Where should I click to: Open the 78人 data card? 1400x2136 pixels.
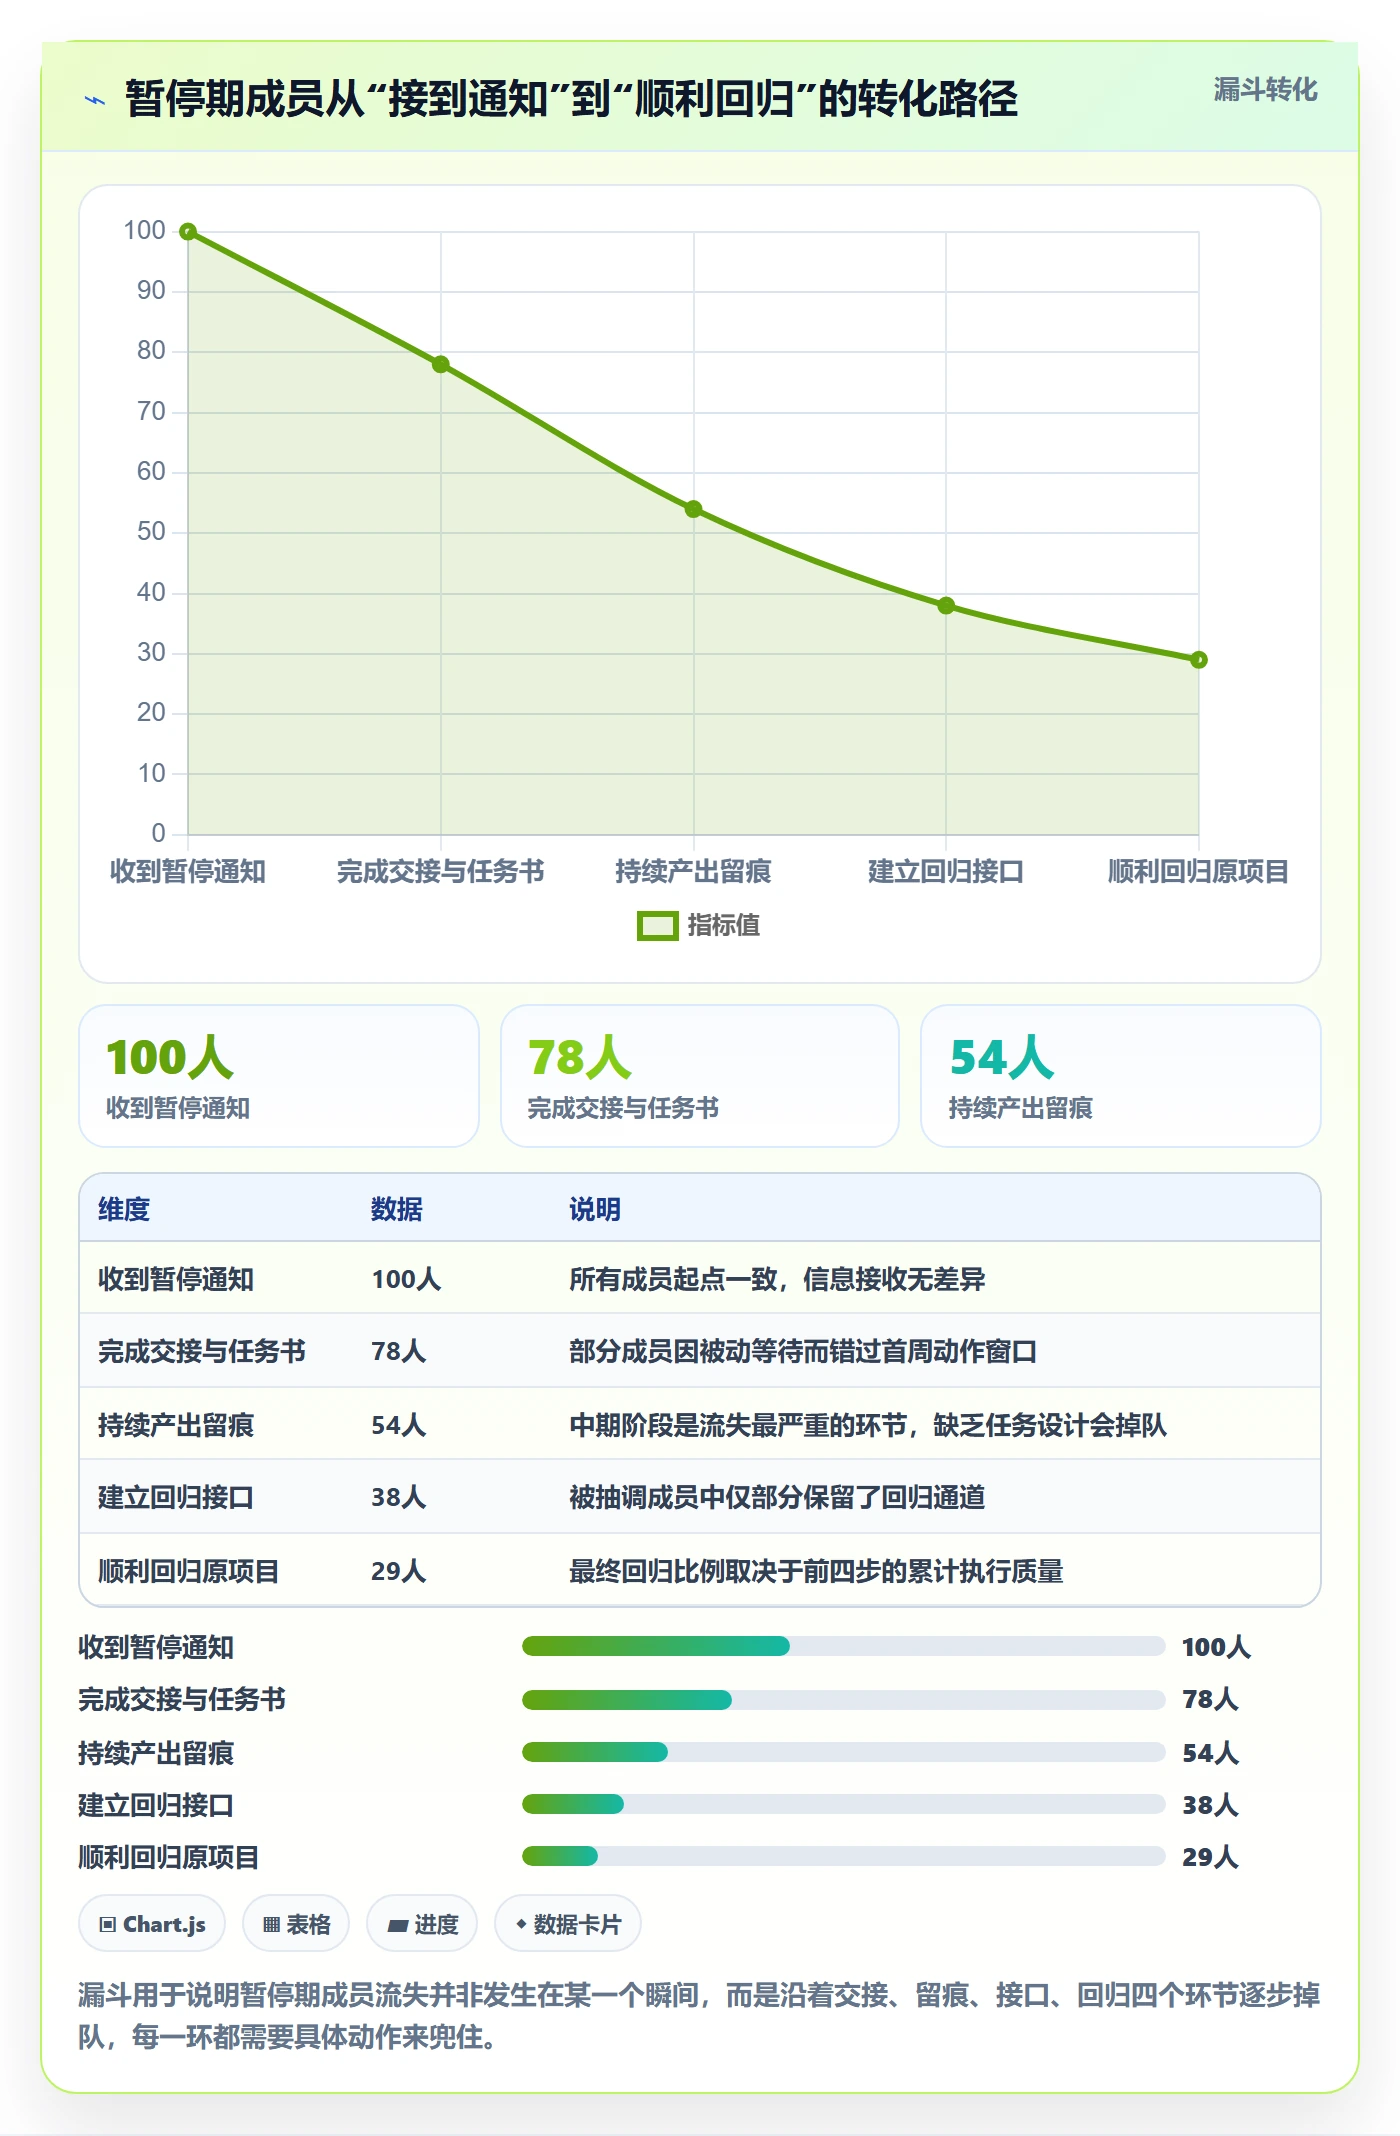point(700,1076)
